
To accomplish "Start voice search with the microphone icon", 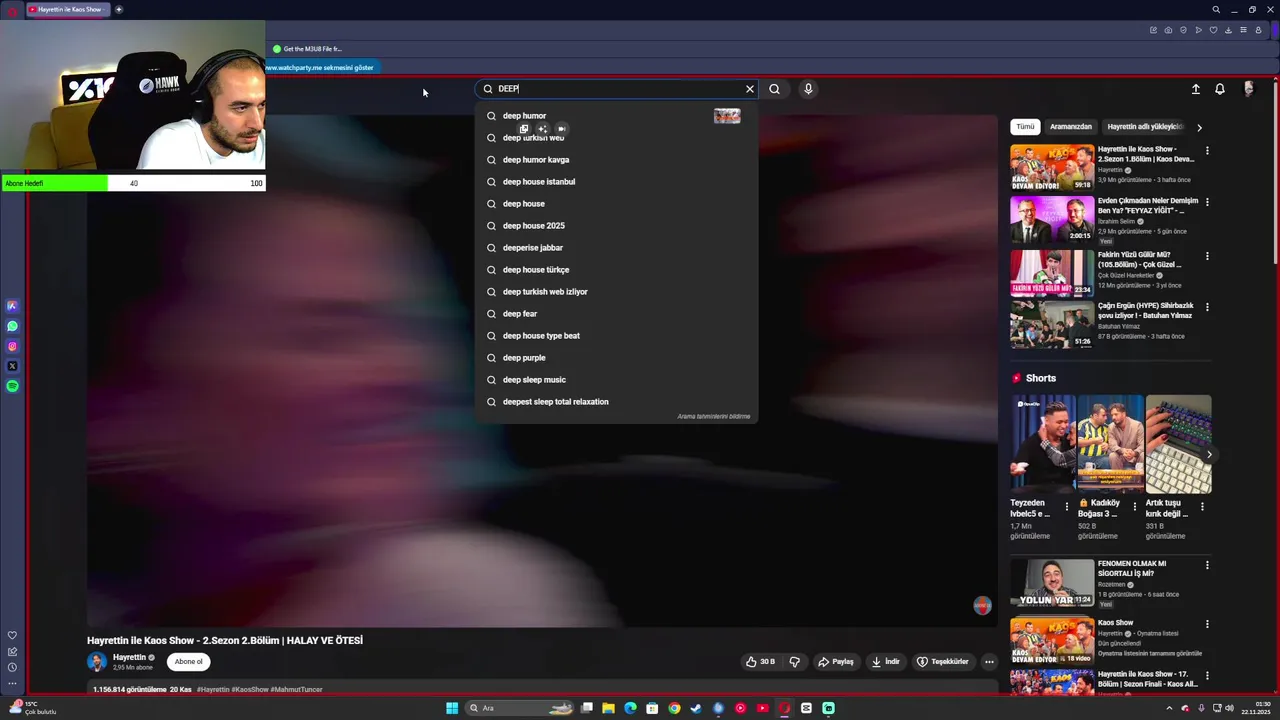I will click(808, 89).
